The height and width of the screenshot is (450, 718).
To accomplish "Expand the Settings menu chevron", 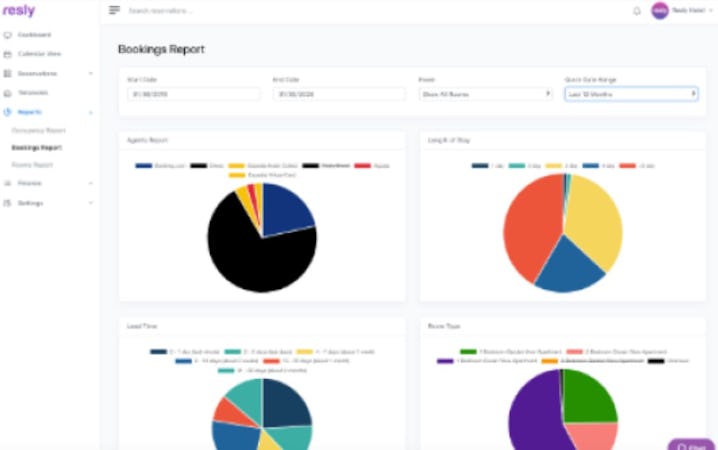I will coord(91,203).
